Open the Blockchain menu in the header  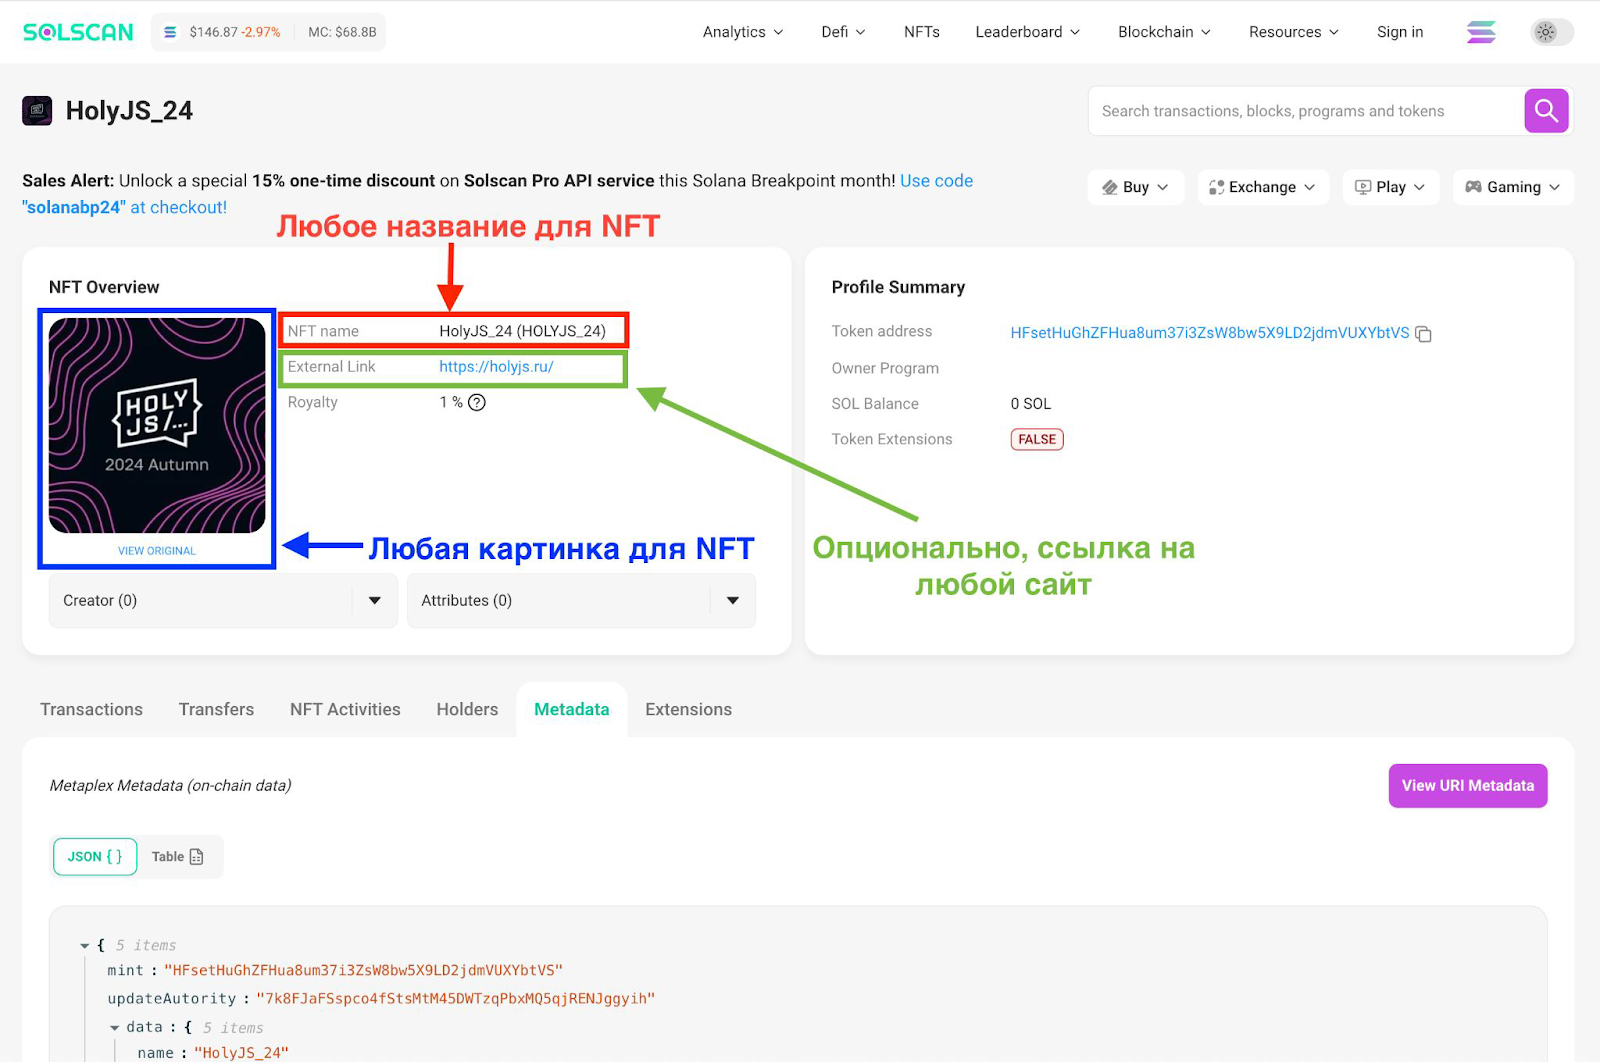[1163, 31]
